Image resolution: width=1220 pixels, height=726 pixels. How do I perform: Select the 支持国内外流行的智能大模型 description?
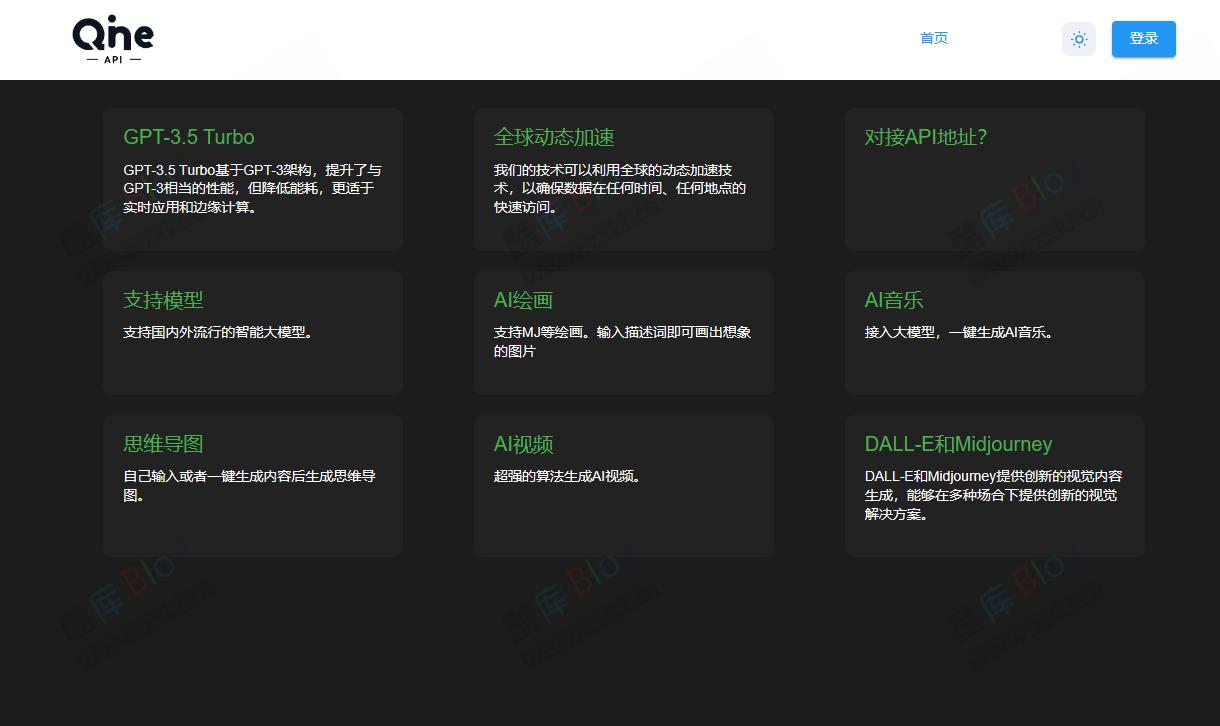point(218,332)
